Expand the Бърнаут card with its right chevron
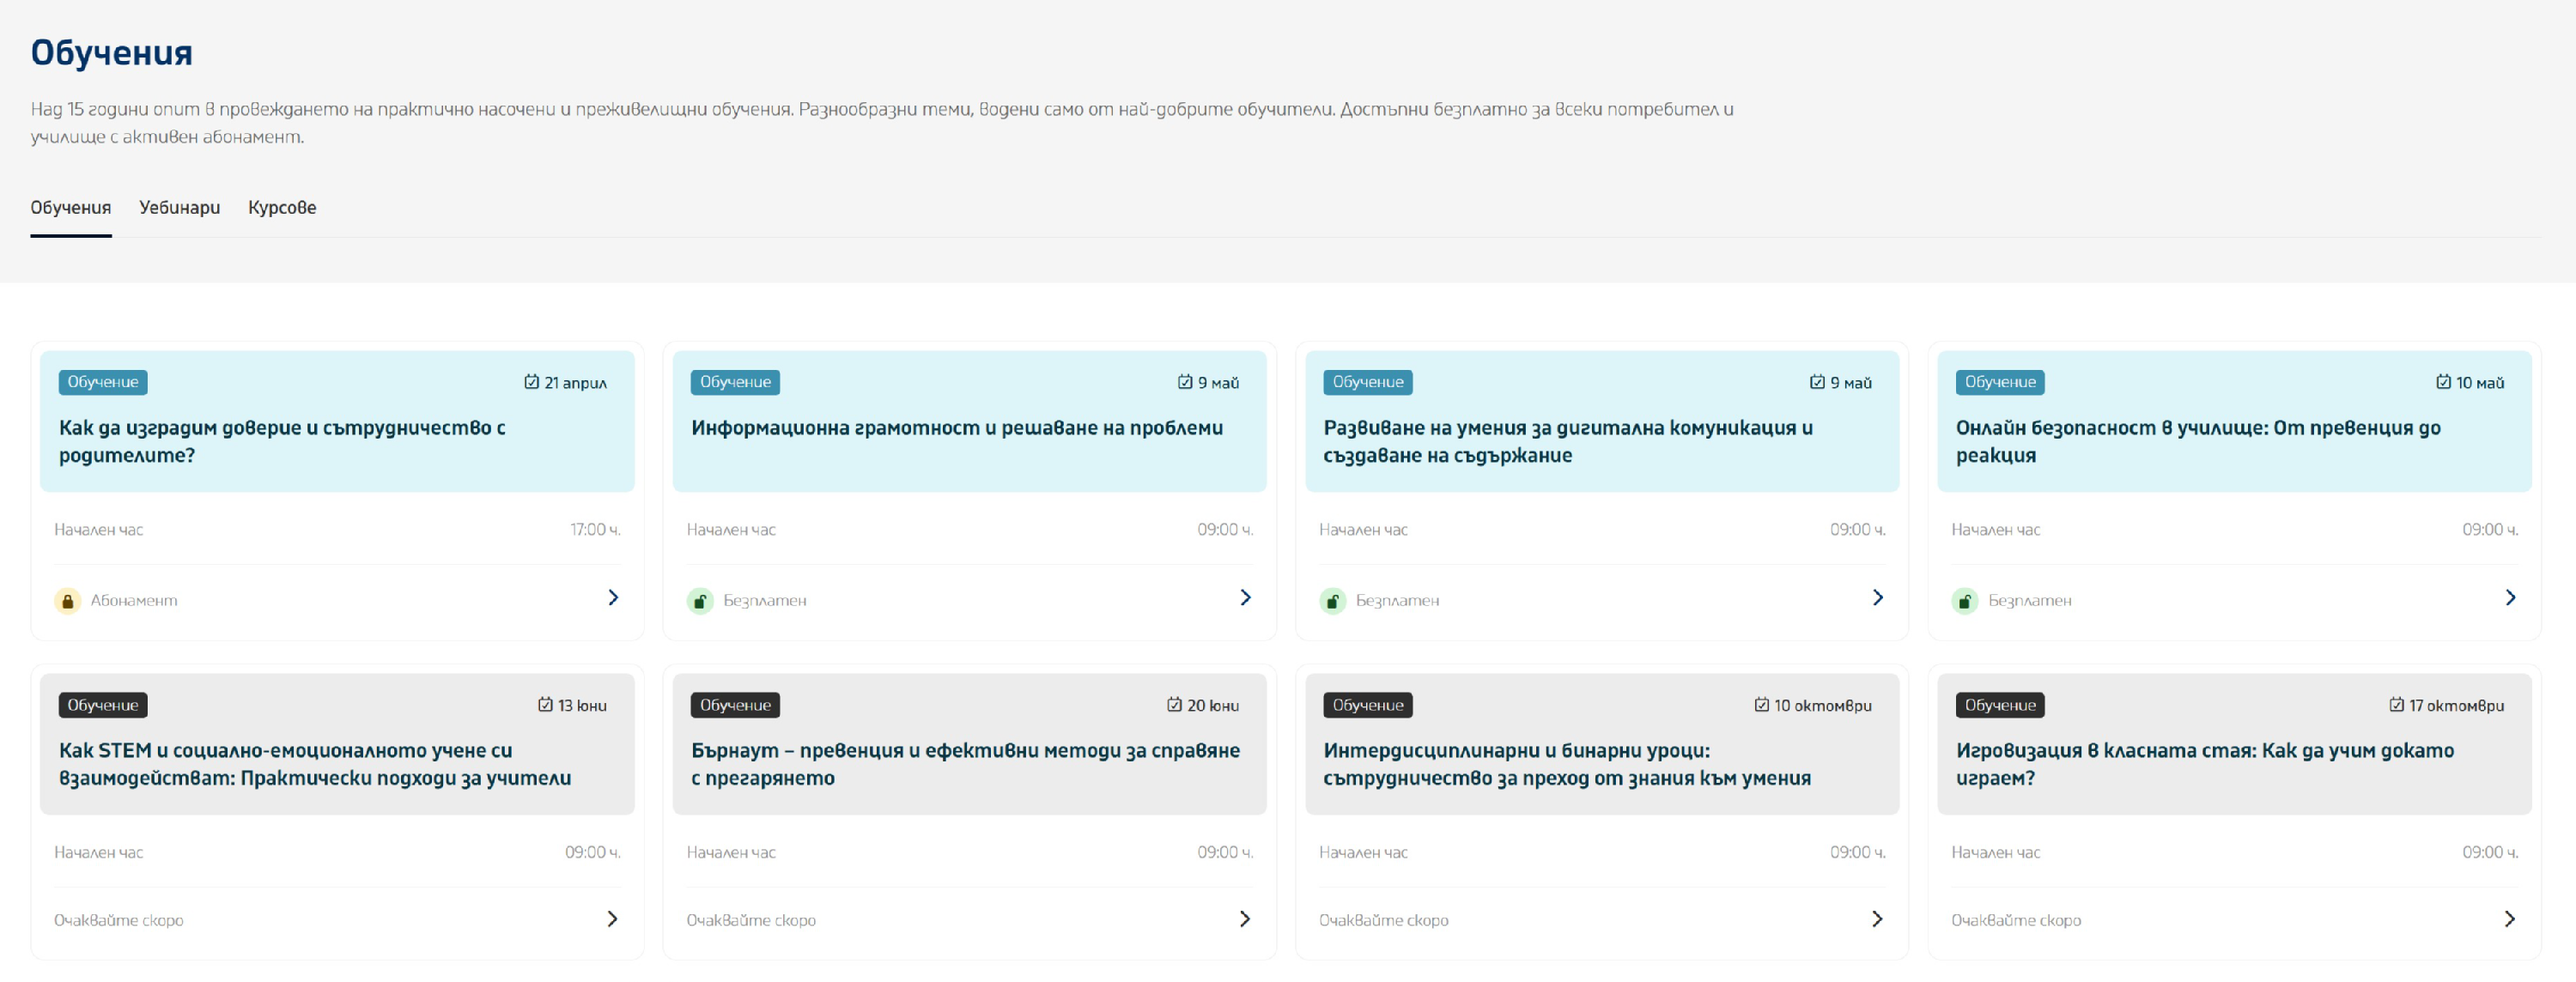This screenshot has width=2576, height=982. coord(1245,919)
